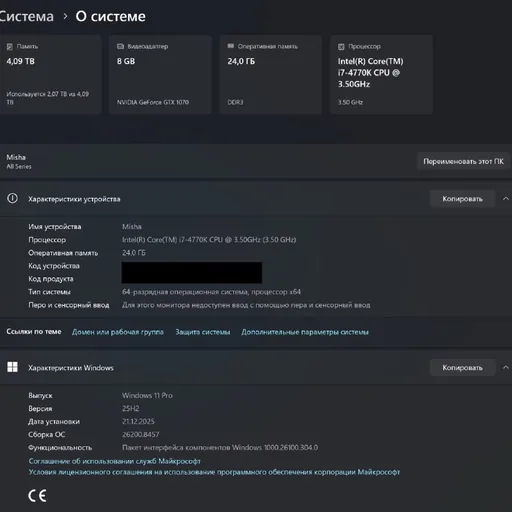512x512 pixels.
Task: Click Используется 2,07 ТВ из 4,09 text
Action: point(48,98)
